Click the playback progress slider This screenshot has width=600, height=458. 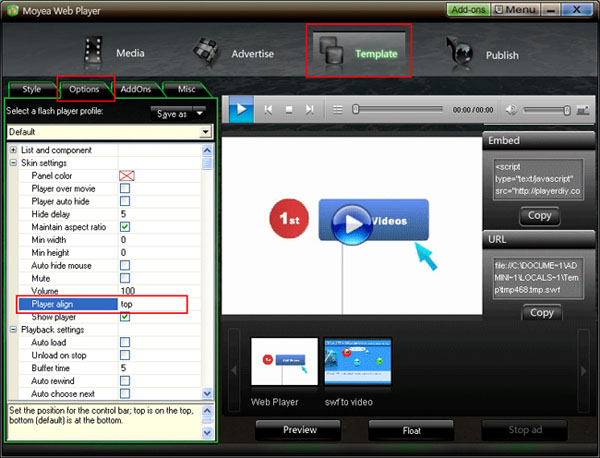397,110
